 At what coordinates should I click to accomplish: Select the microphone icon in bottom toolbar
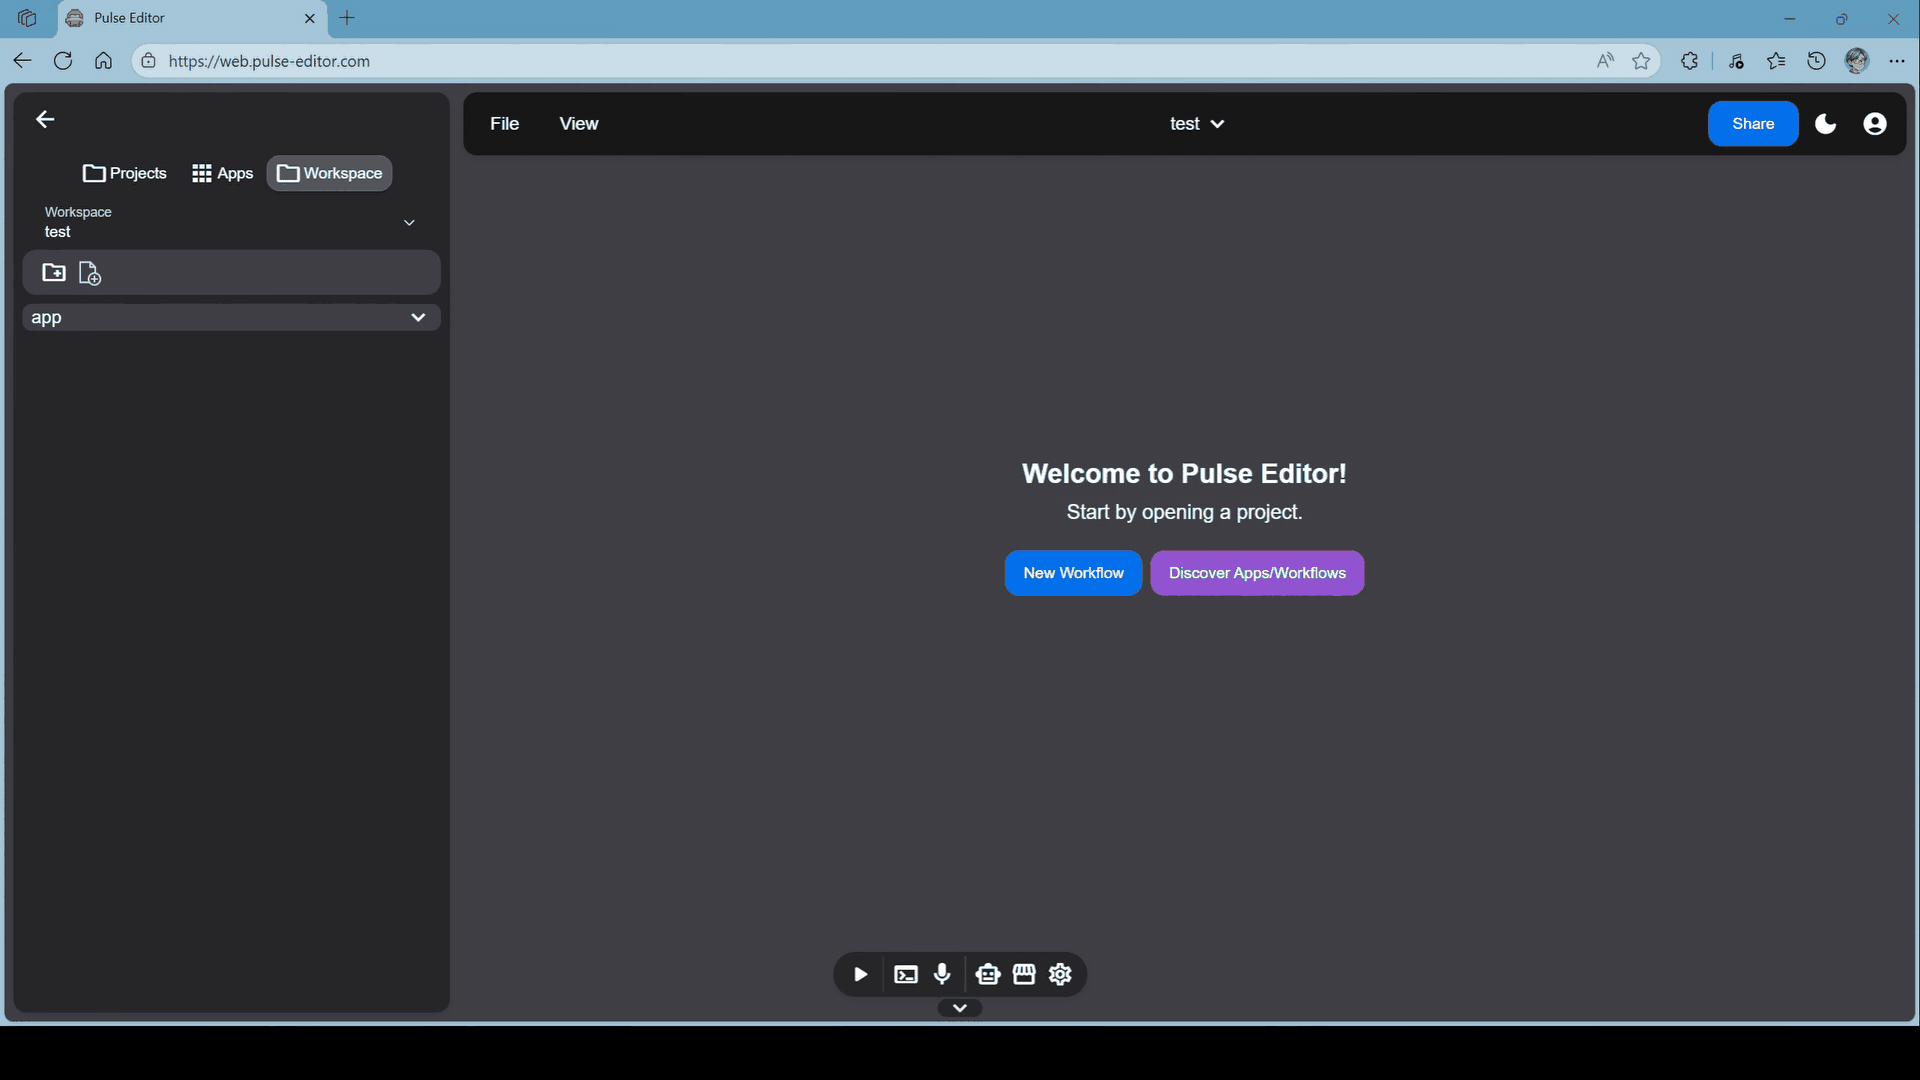pos(942,974)
